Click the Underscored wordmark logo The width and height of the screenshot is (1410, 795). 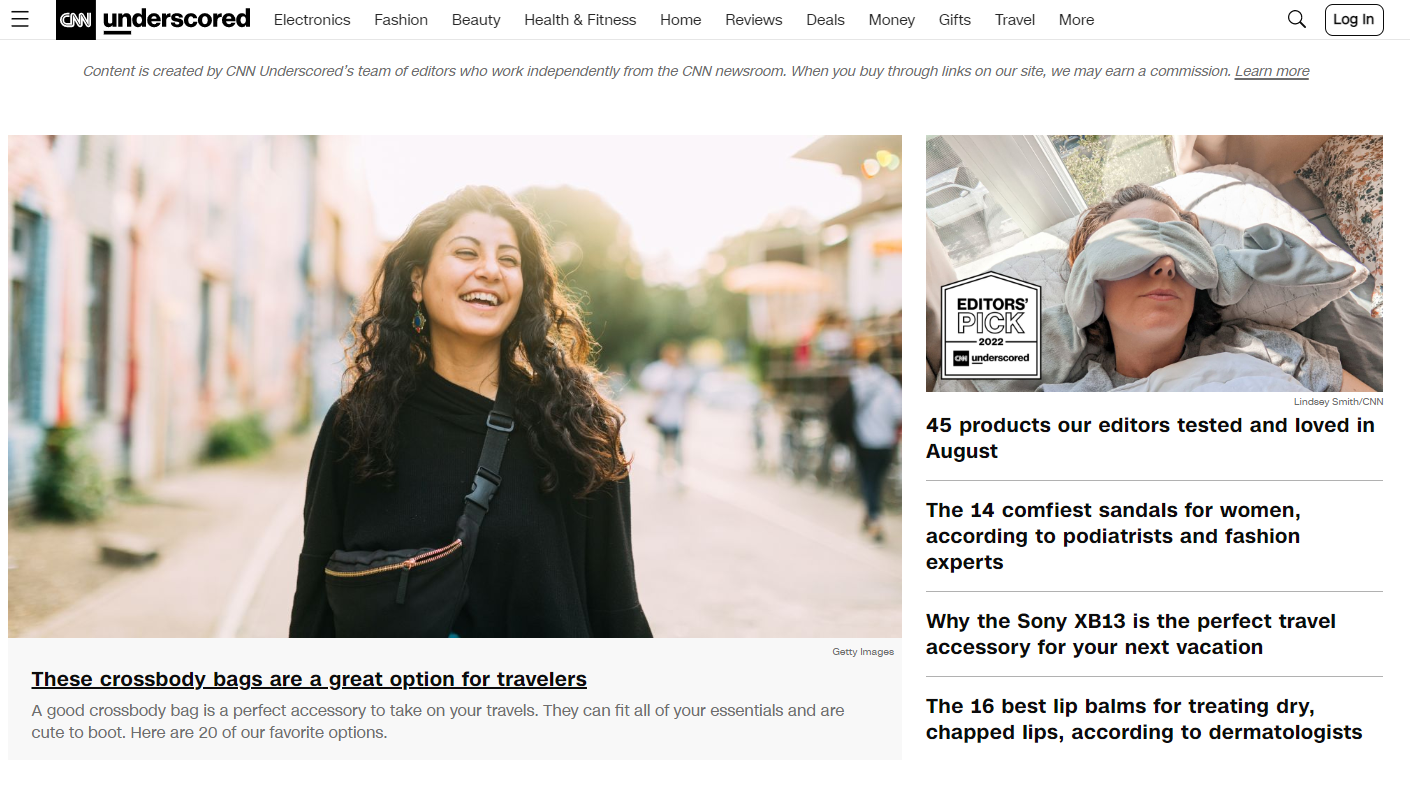176,19
